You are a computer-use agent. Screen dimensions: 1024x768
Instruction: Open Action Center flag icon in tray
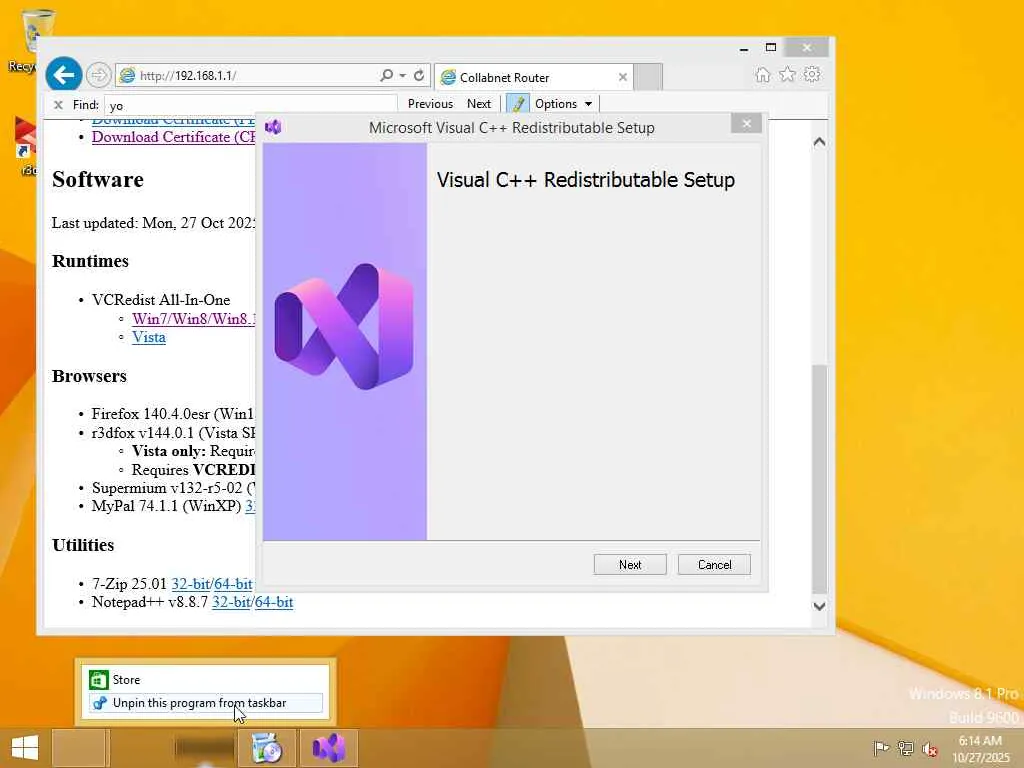click(x=881, y=748)
